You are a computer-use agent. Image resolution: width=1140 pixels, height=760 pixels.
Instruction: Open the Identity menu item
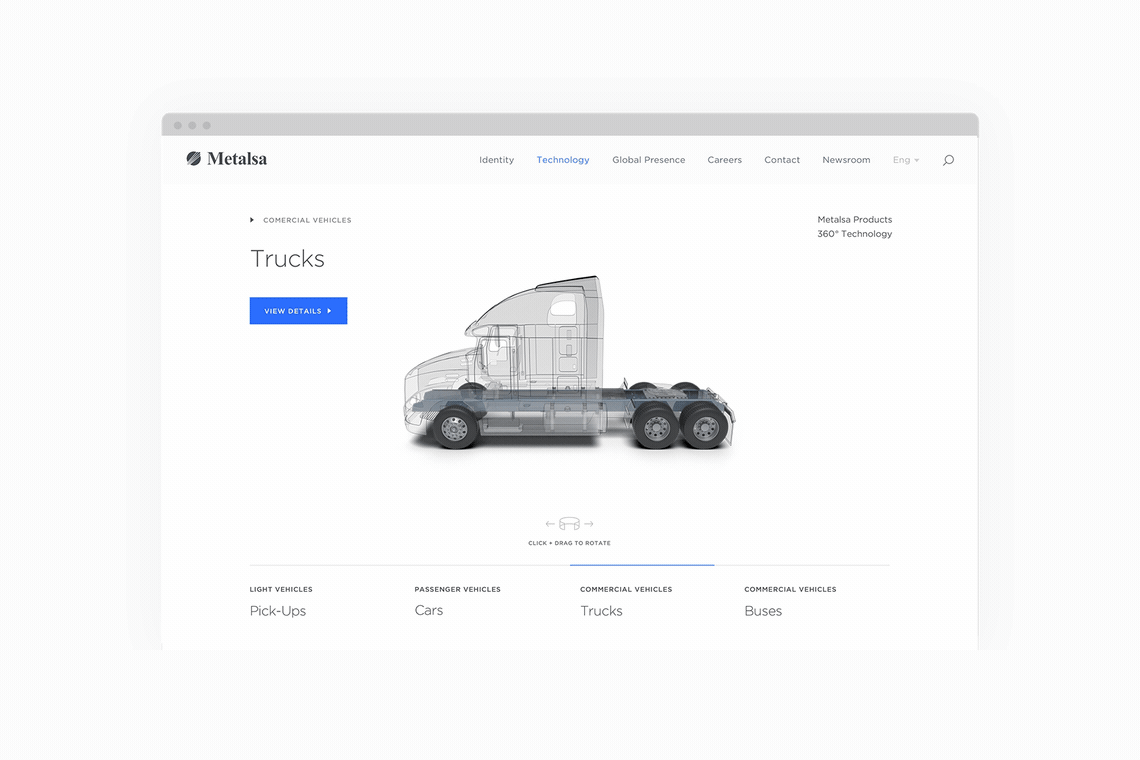coord(496,160)
